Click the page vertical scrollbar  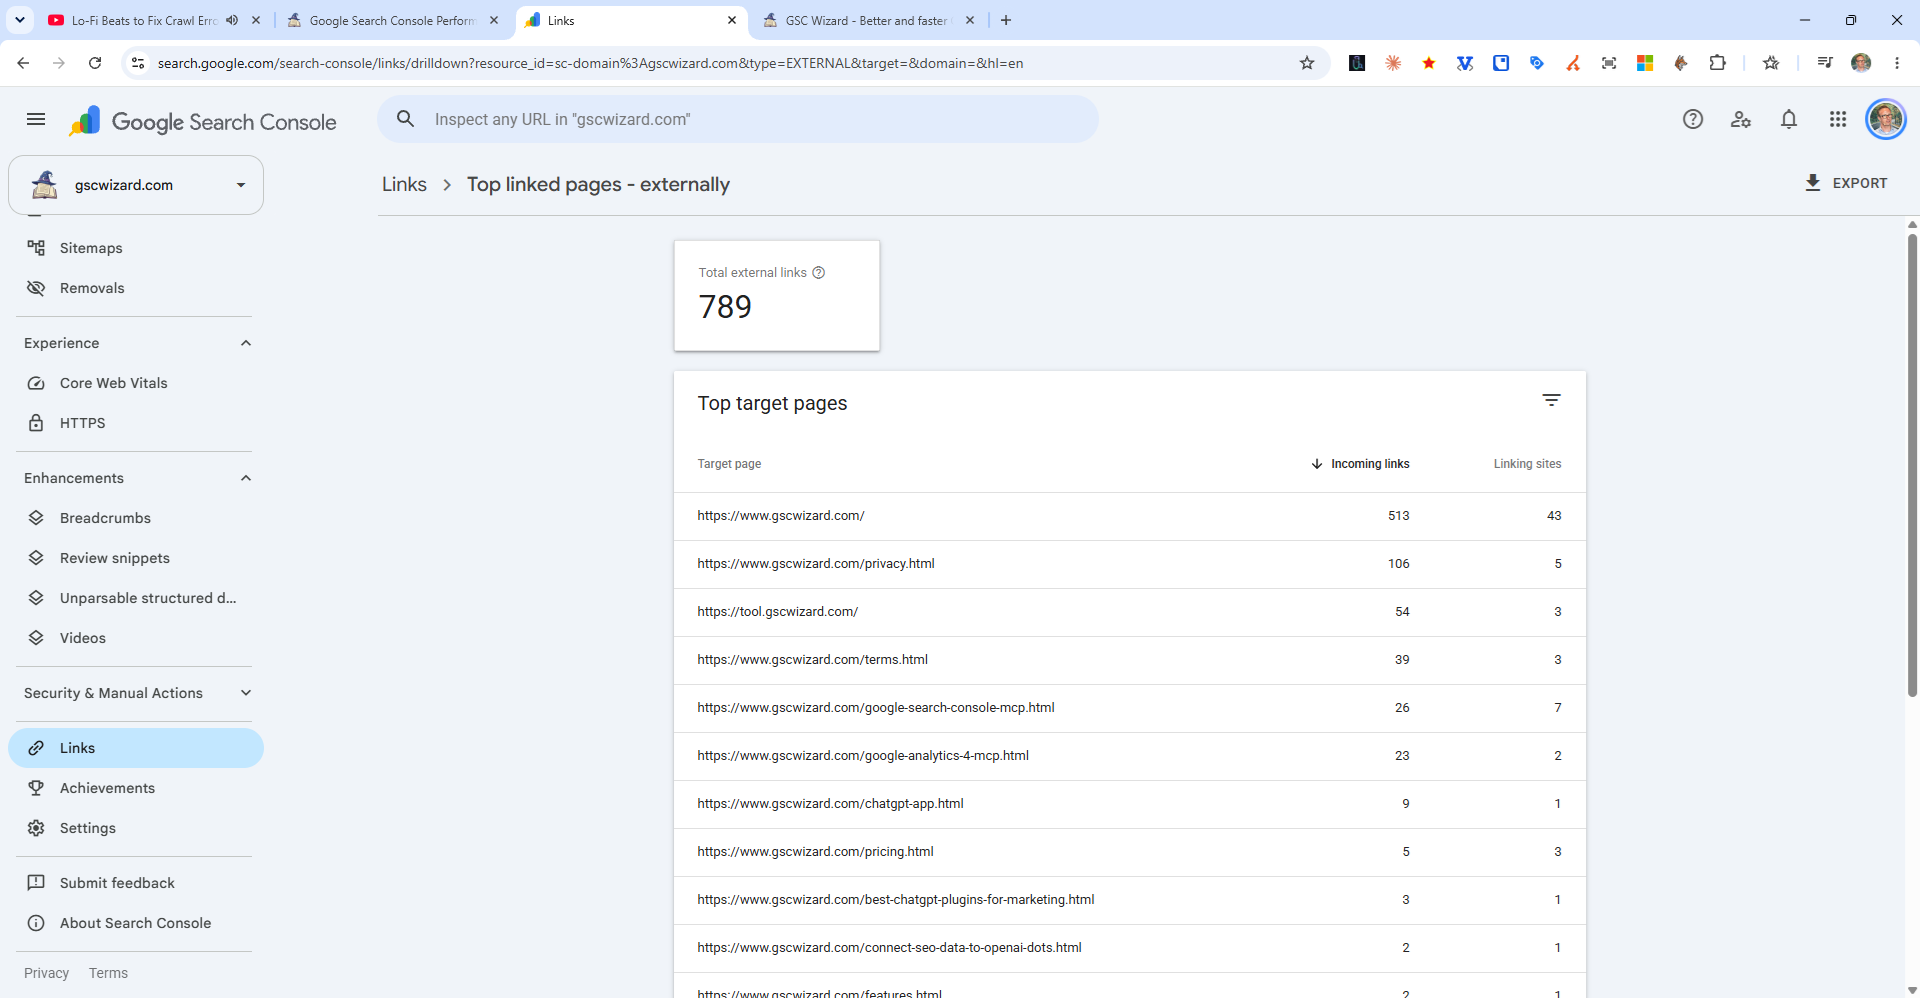pyautogui.click(x=1912, y=465)
